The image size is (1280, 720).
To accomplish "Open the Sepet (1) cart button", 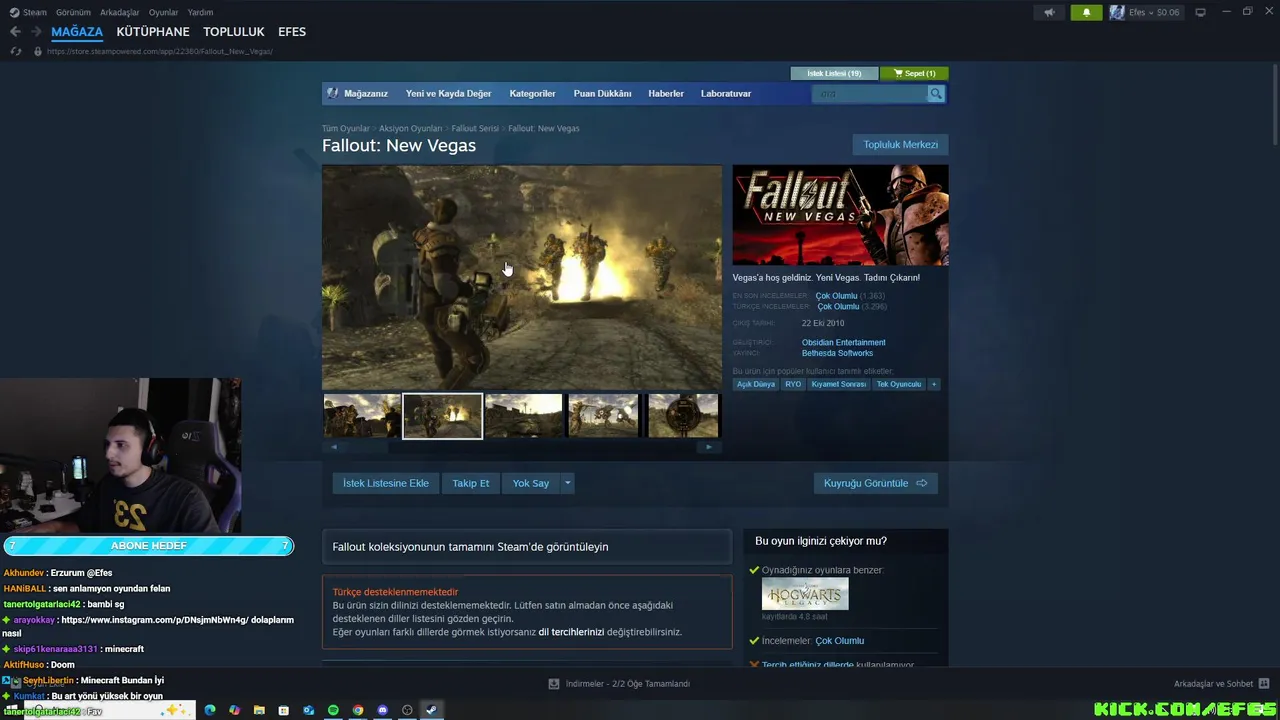I will coord(914,73).
